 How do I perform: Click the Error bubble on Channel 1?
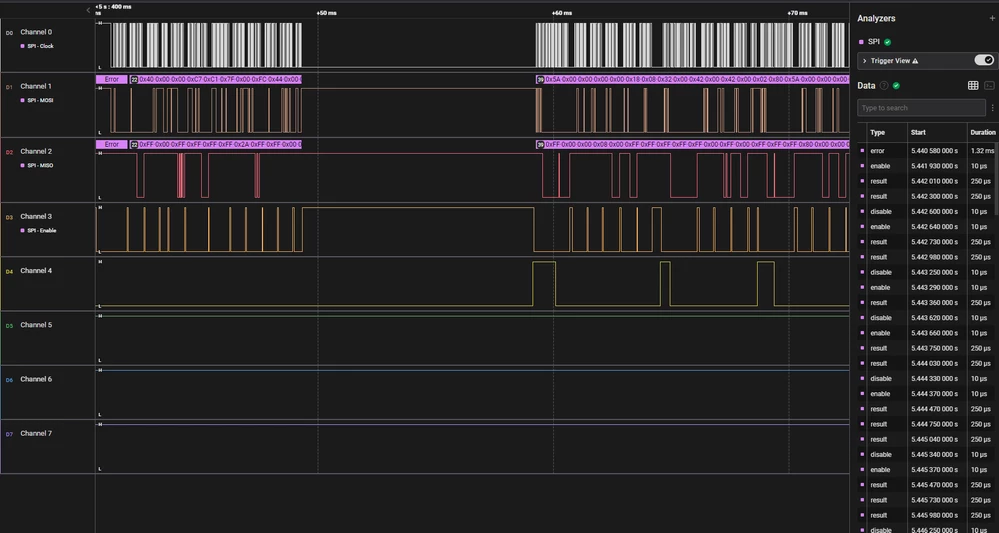[x=111, y=80]
